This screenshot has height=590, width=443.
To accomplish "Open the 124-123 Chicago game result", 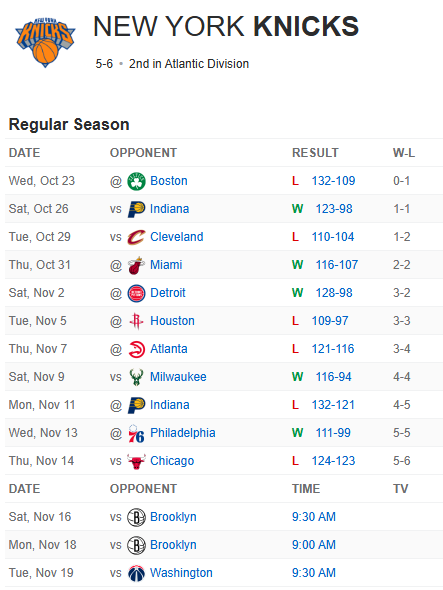I will (333, 461).
